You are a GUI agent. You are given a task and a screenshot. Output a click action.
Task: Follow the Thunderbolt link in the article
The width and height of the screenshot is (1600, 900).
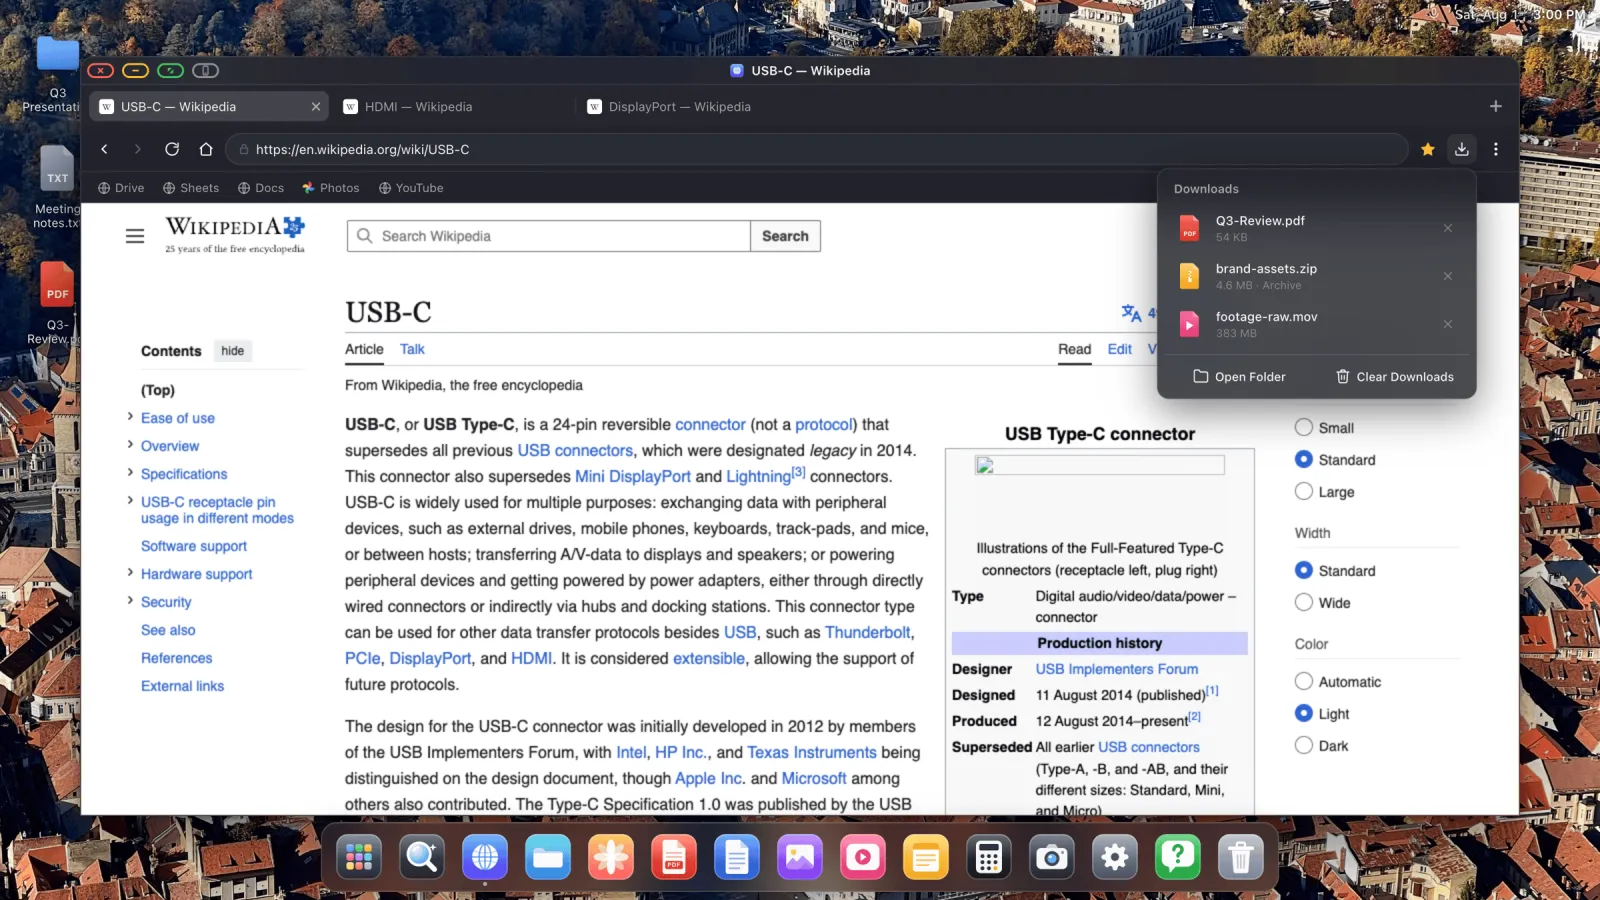click(x=868, y=632)
